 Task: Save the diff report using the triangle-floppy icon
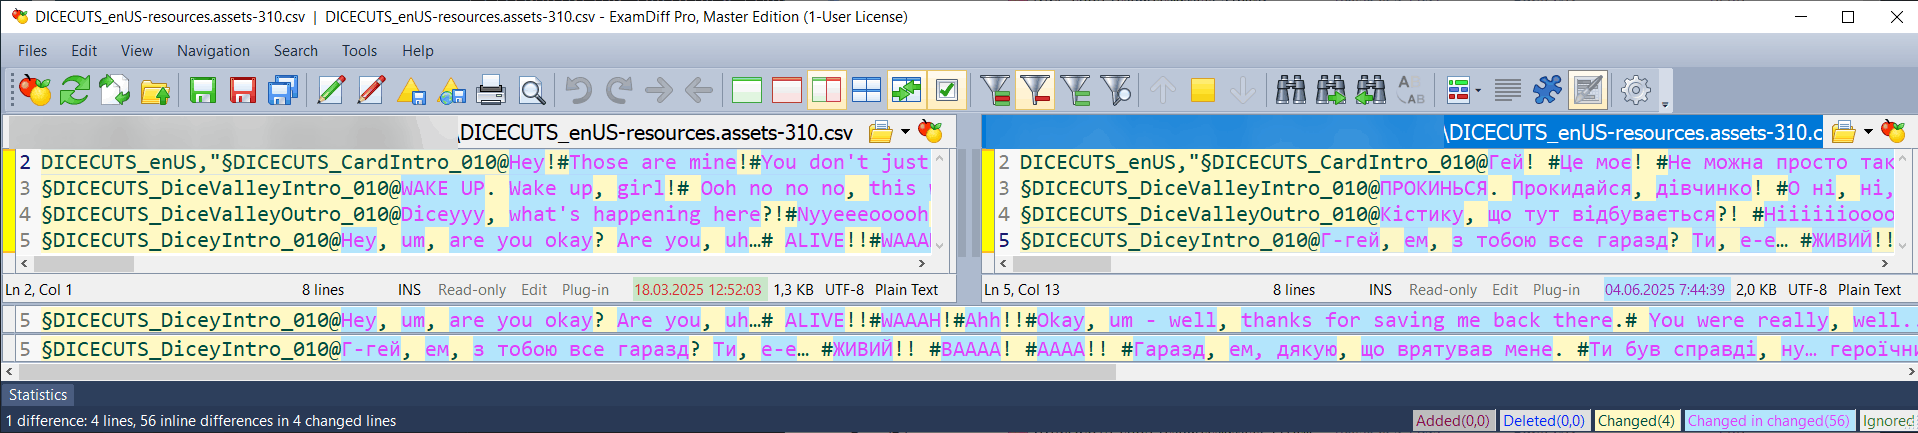[x=411, y=91]
